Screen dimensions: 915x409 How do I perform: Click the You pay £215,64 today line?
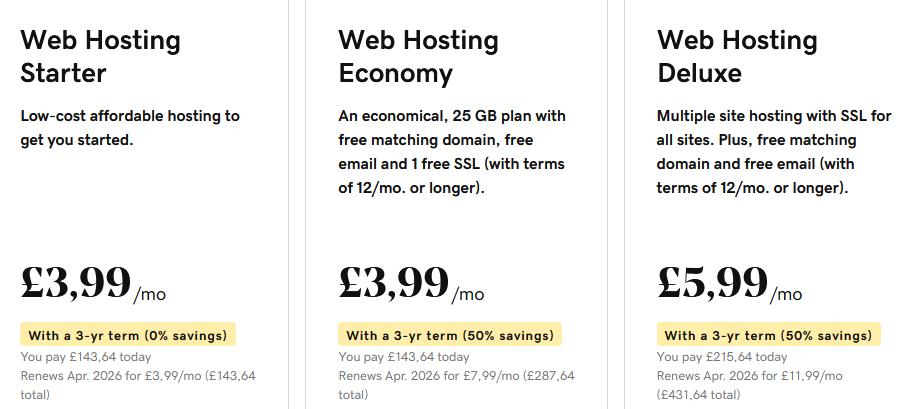click(x=722, y=356)
